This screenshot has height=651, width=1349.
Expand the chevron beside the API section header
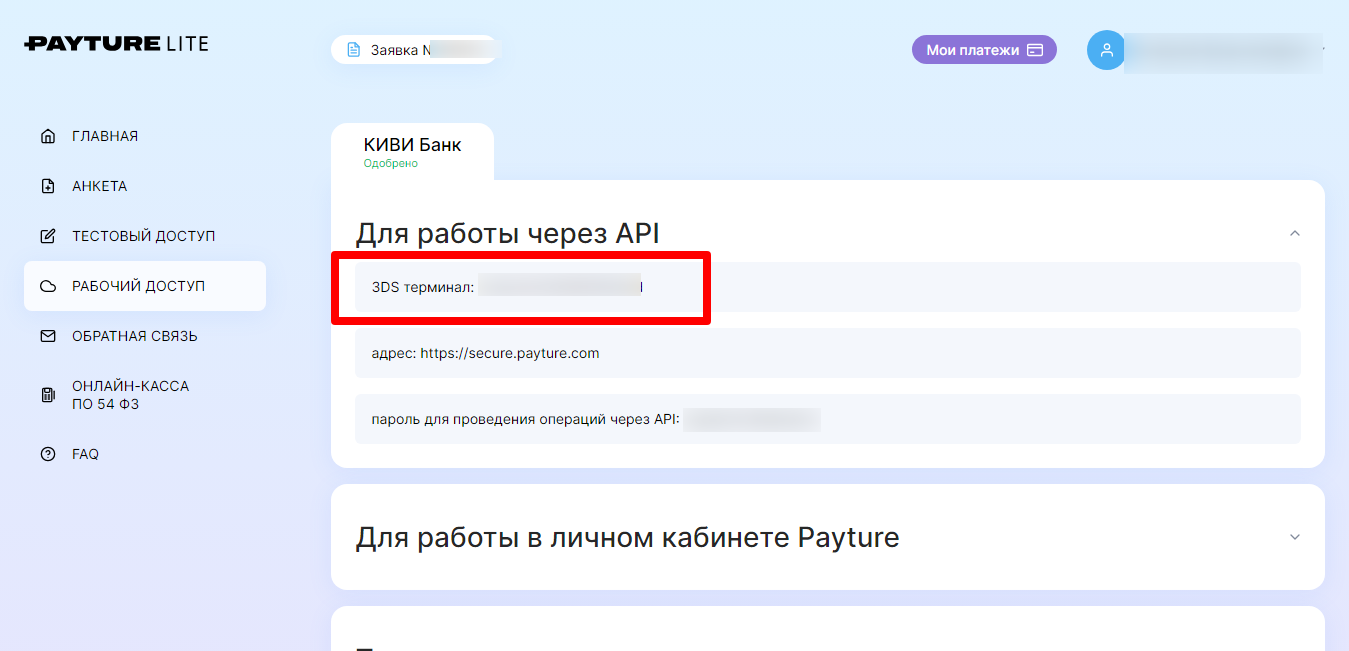1294,232
